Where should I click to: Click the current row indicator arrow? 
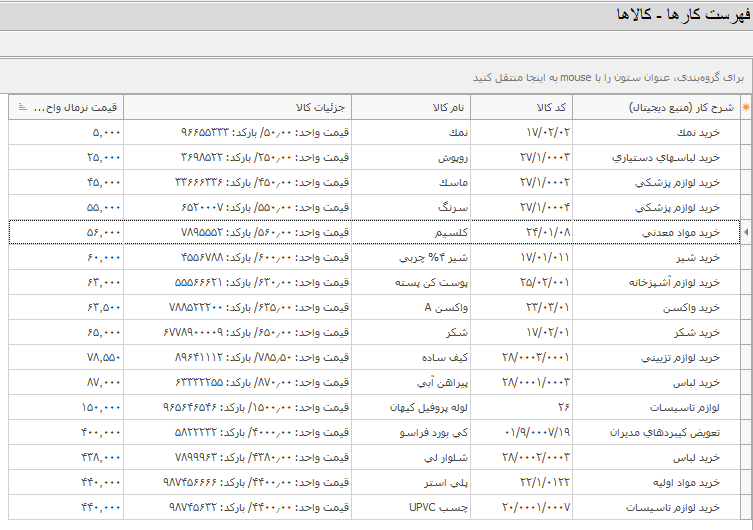tap(745, 232)
